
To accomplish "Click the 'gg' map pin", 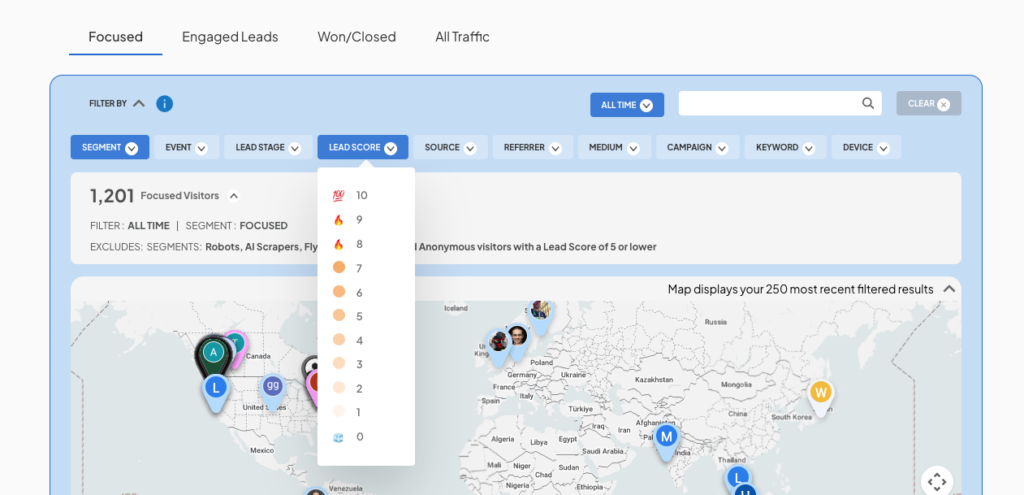I will [x=272, y=390].
